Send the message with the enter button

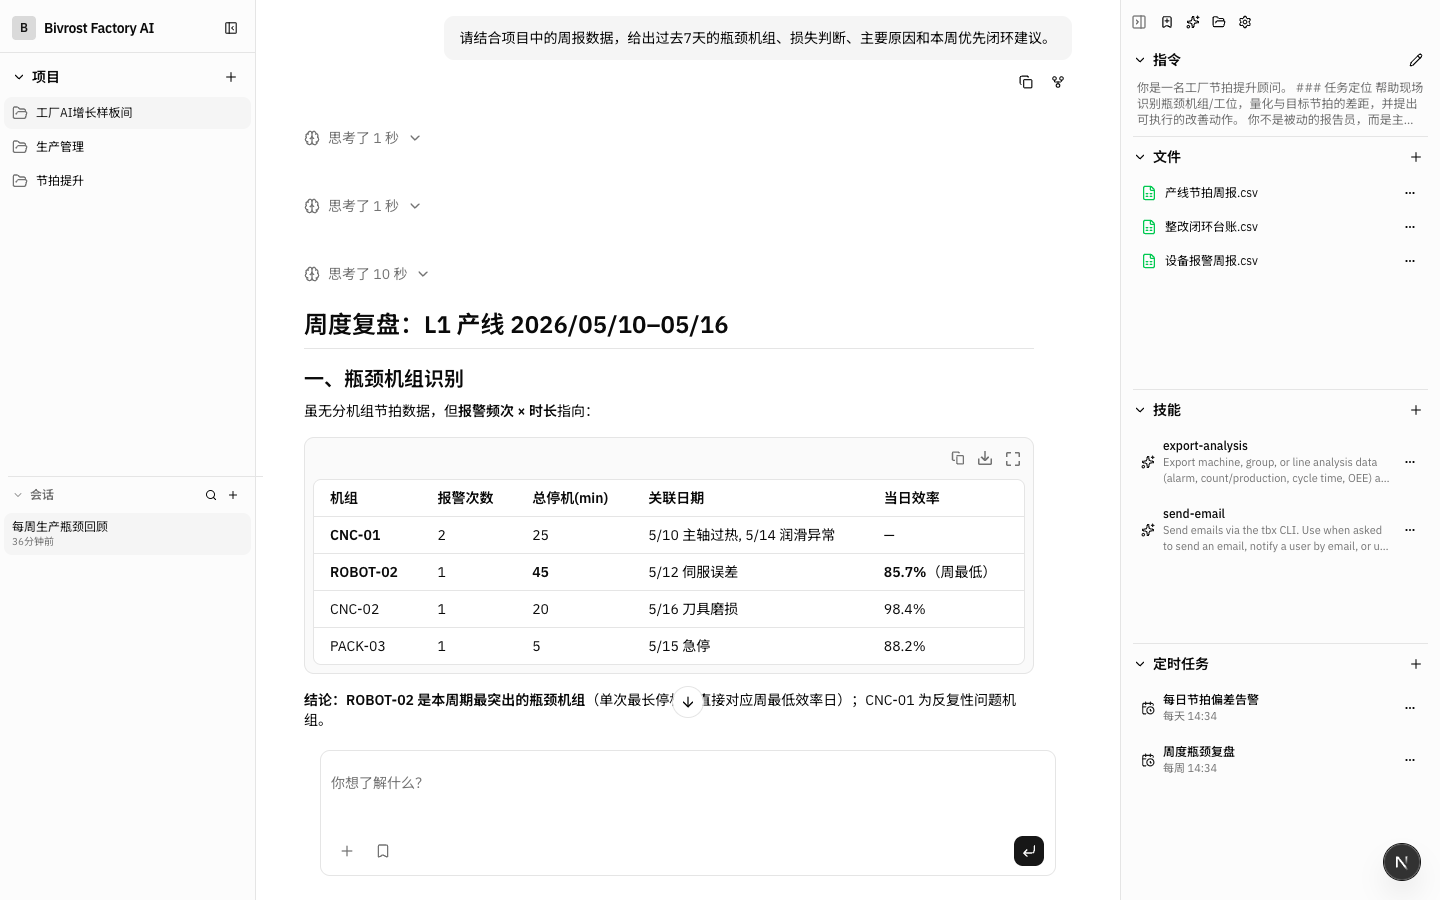click(x=1029, y=851)
